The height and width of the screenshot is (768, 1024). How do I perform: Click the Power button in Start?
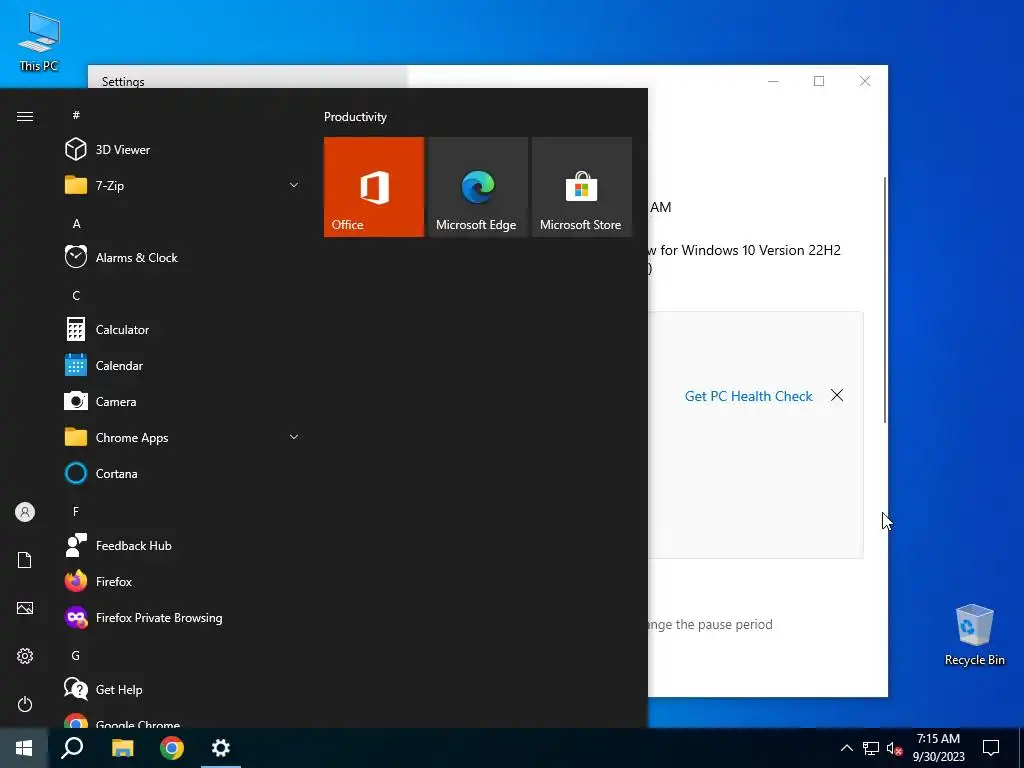(25, 704)
